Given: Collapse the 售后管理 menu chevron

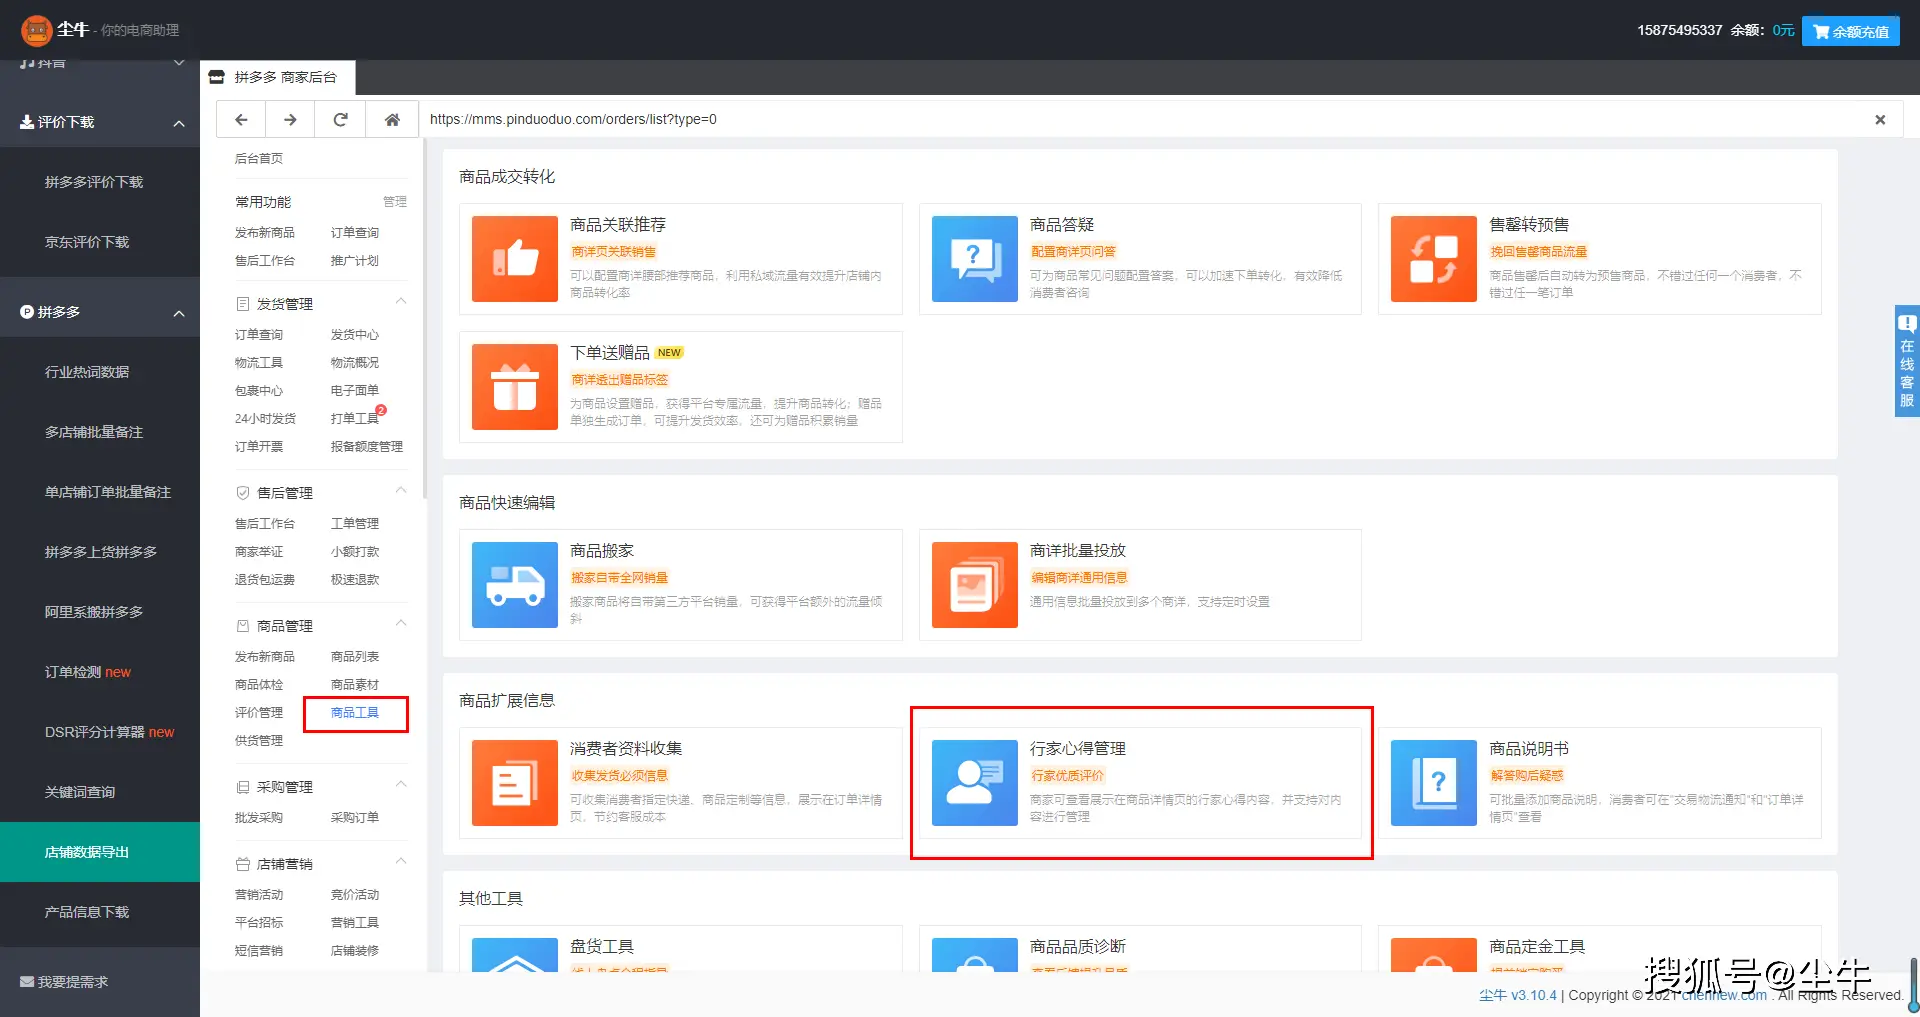Looking at the screenshot, I should coord(401,490).
